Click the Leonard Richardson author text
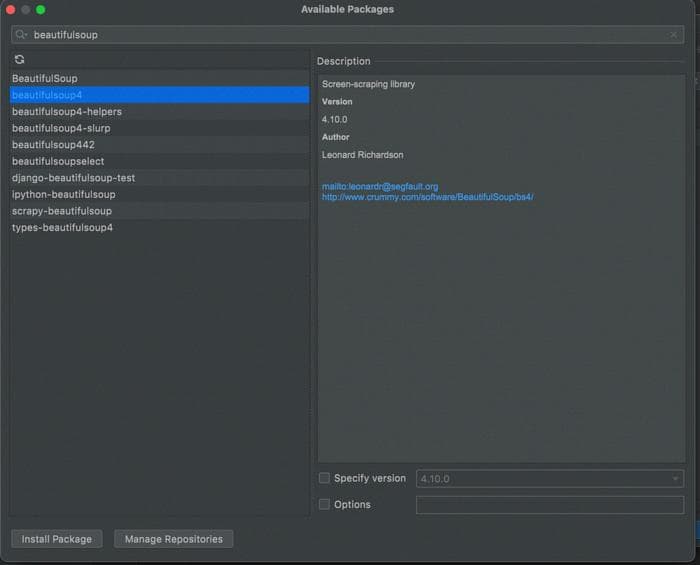The height and width of the screenshot is (565, 700). tap(362, 155)
